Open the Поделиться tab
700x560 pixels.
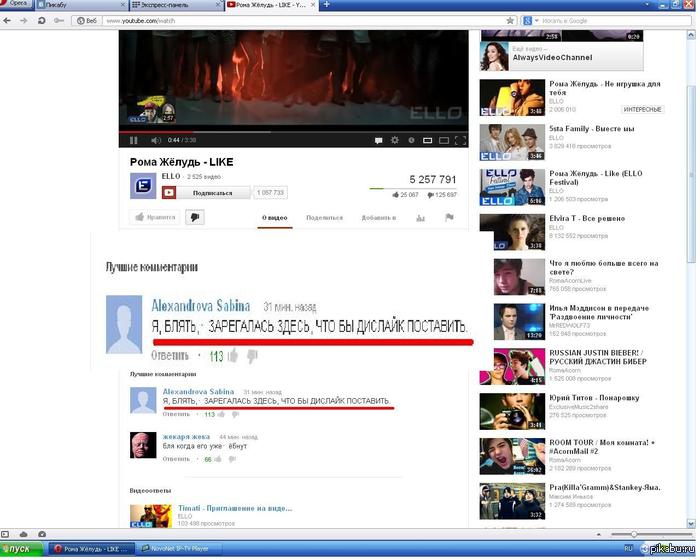(325, 218)
